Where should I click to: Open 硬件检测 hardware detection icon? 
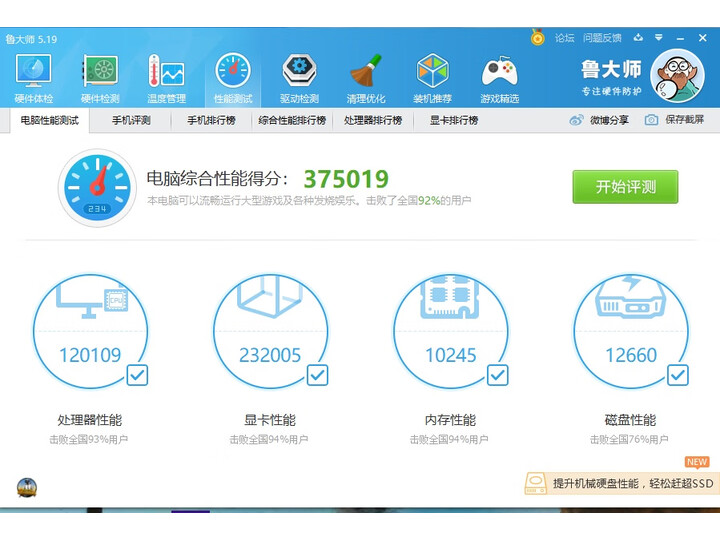pos(100,71)
